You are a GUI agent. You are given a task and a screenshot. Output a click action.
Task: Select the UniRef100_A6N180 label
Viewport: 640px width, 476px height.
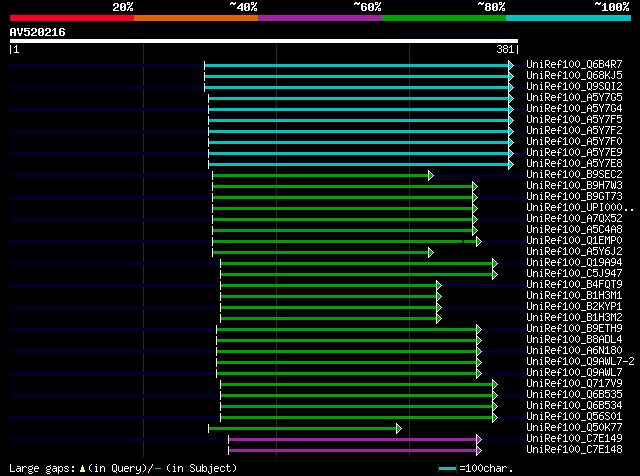click(574, 351)
